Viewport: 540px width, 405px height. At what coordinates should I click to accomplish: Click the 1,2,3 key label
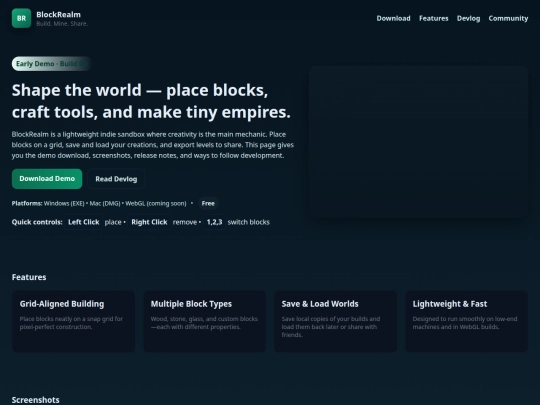[214, 222]
